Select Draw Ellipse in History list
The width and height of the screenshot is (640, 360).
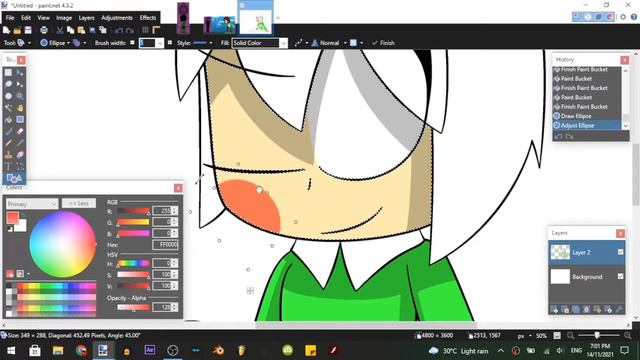(x=587, y=116)
